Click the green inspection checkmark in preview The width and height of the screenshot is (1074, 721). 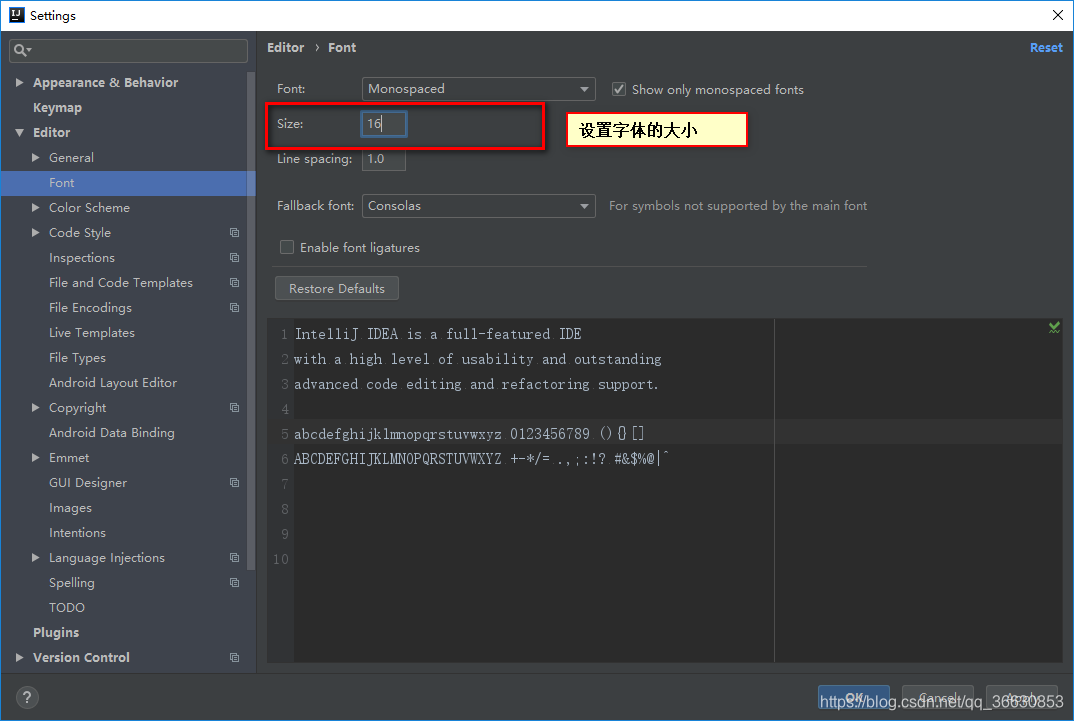pos(1054,328)
